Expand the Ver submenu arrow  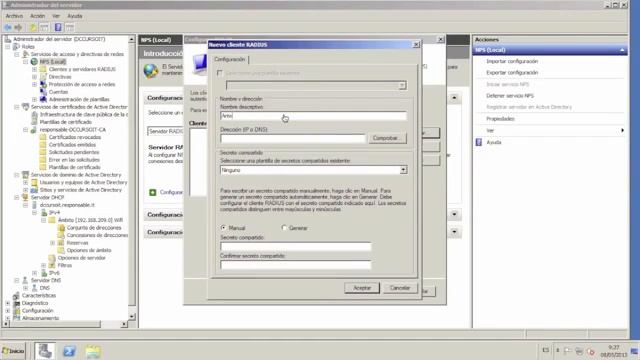click(622, 130)
